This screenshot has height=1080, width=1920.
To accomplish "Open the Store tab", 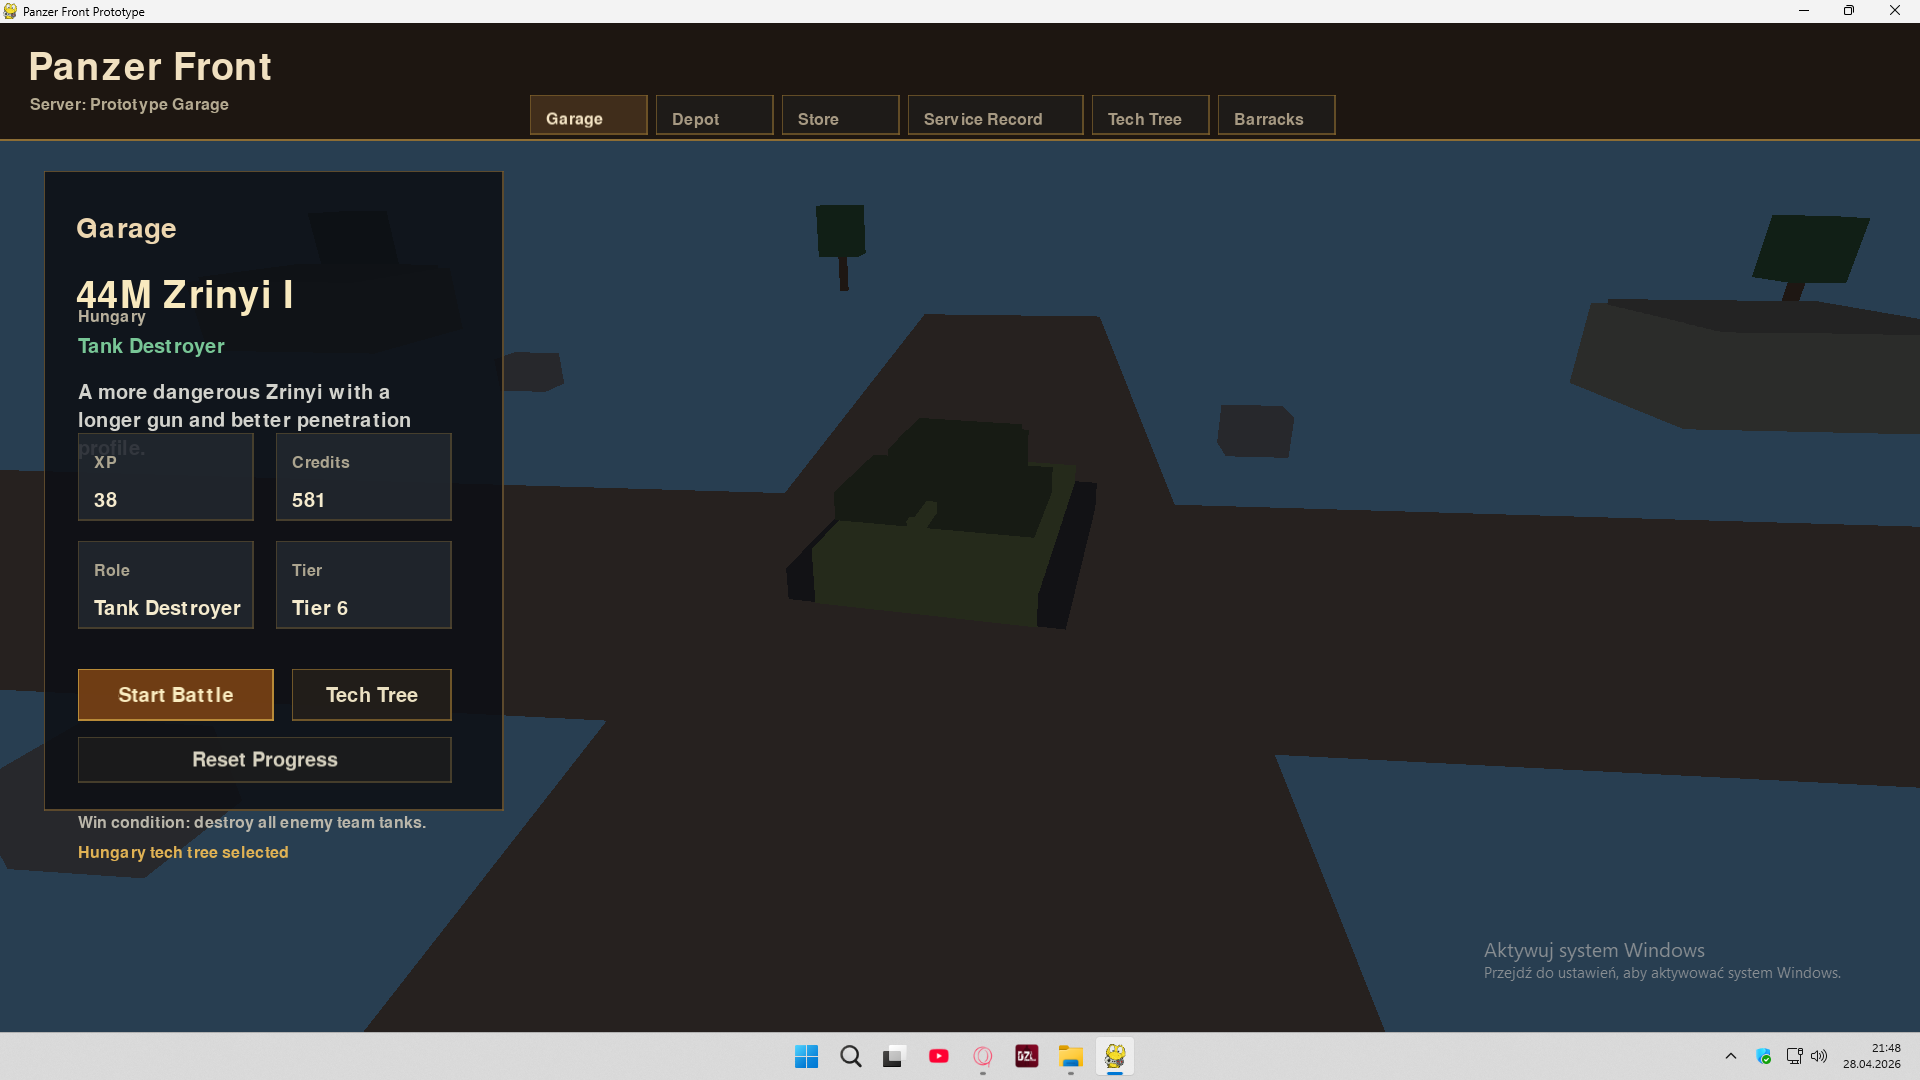I will tap(840, 116).
